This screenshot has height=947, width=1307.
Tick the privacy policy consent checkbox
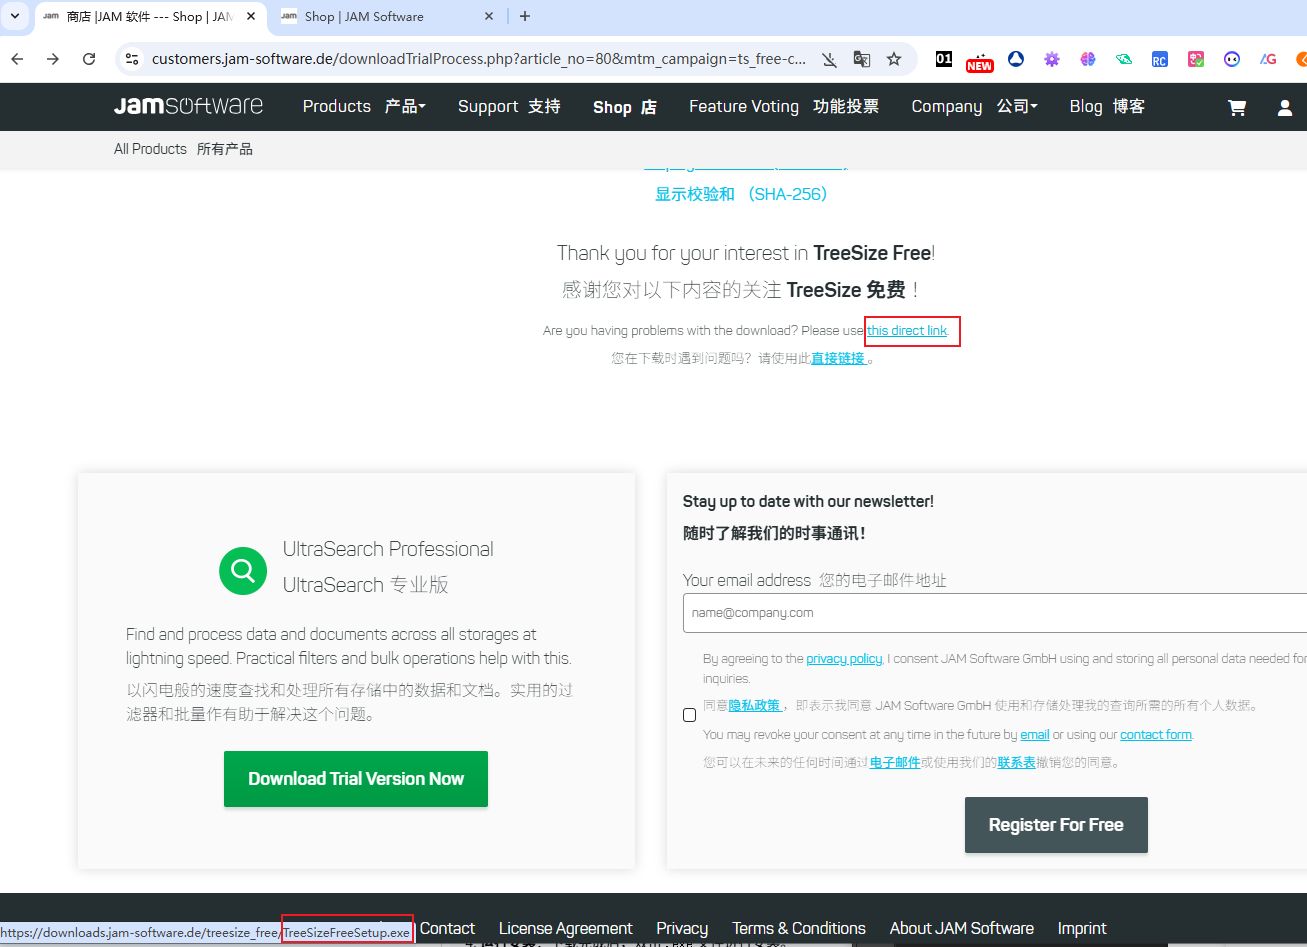[x=689, y=715]
